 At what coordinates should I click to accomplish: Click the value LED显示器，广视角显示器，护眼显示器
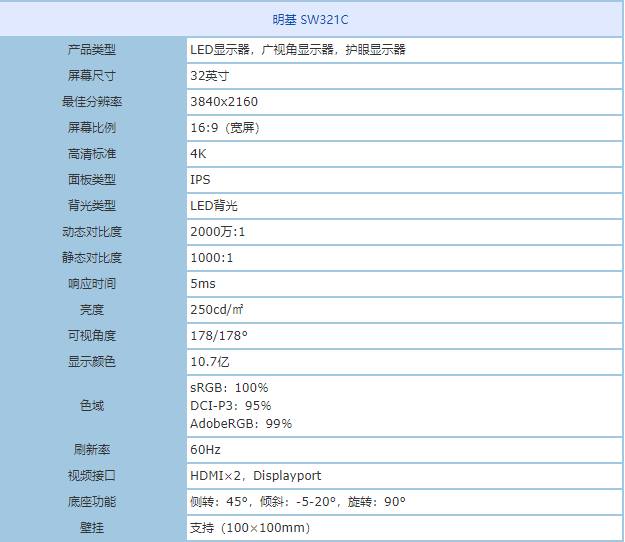pos(298,50)
